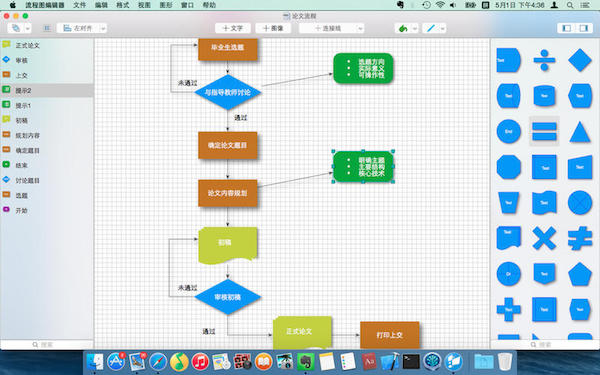Toggle the right shape palette panel button

tap(584, 28)
